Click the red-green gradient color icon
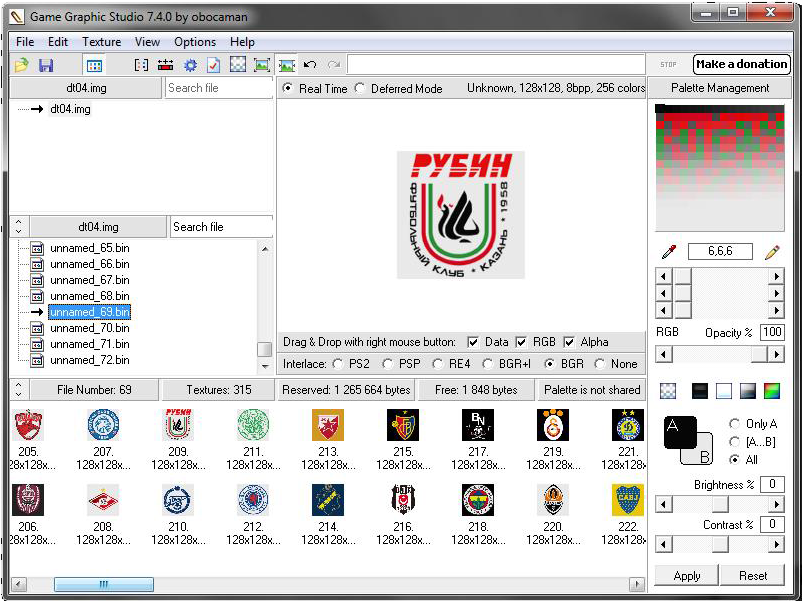The image size is (802, 601). tap(772, 391)
